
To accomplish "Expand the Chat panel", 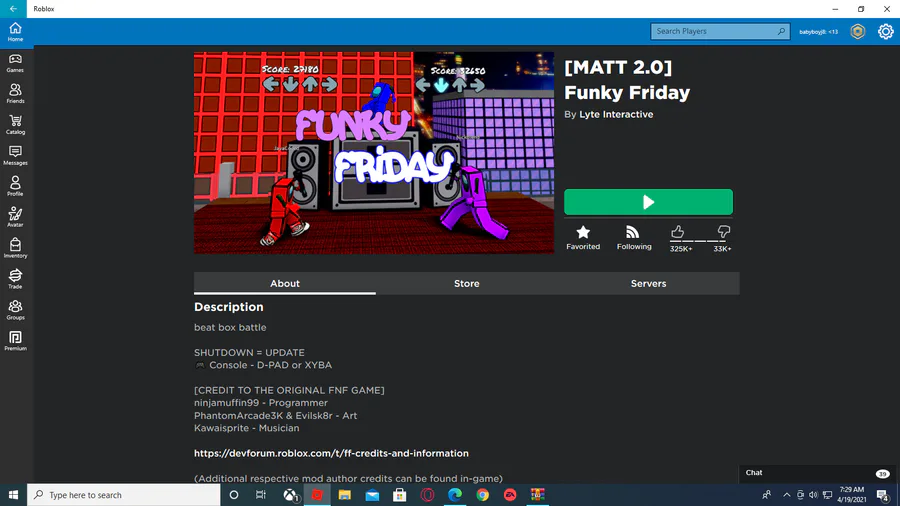I will 819,473.
